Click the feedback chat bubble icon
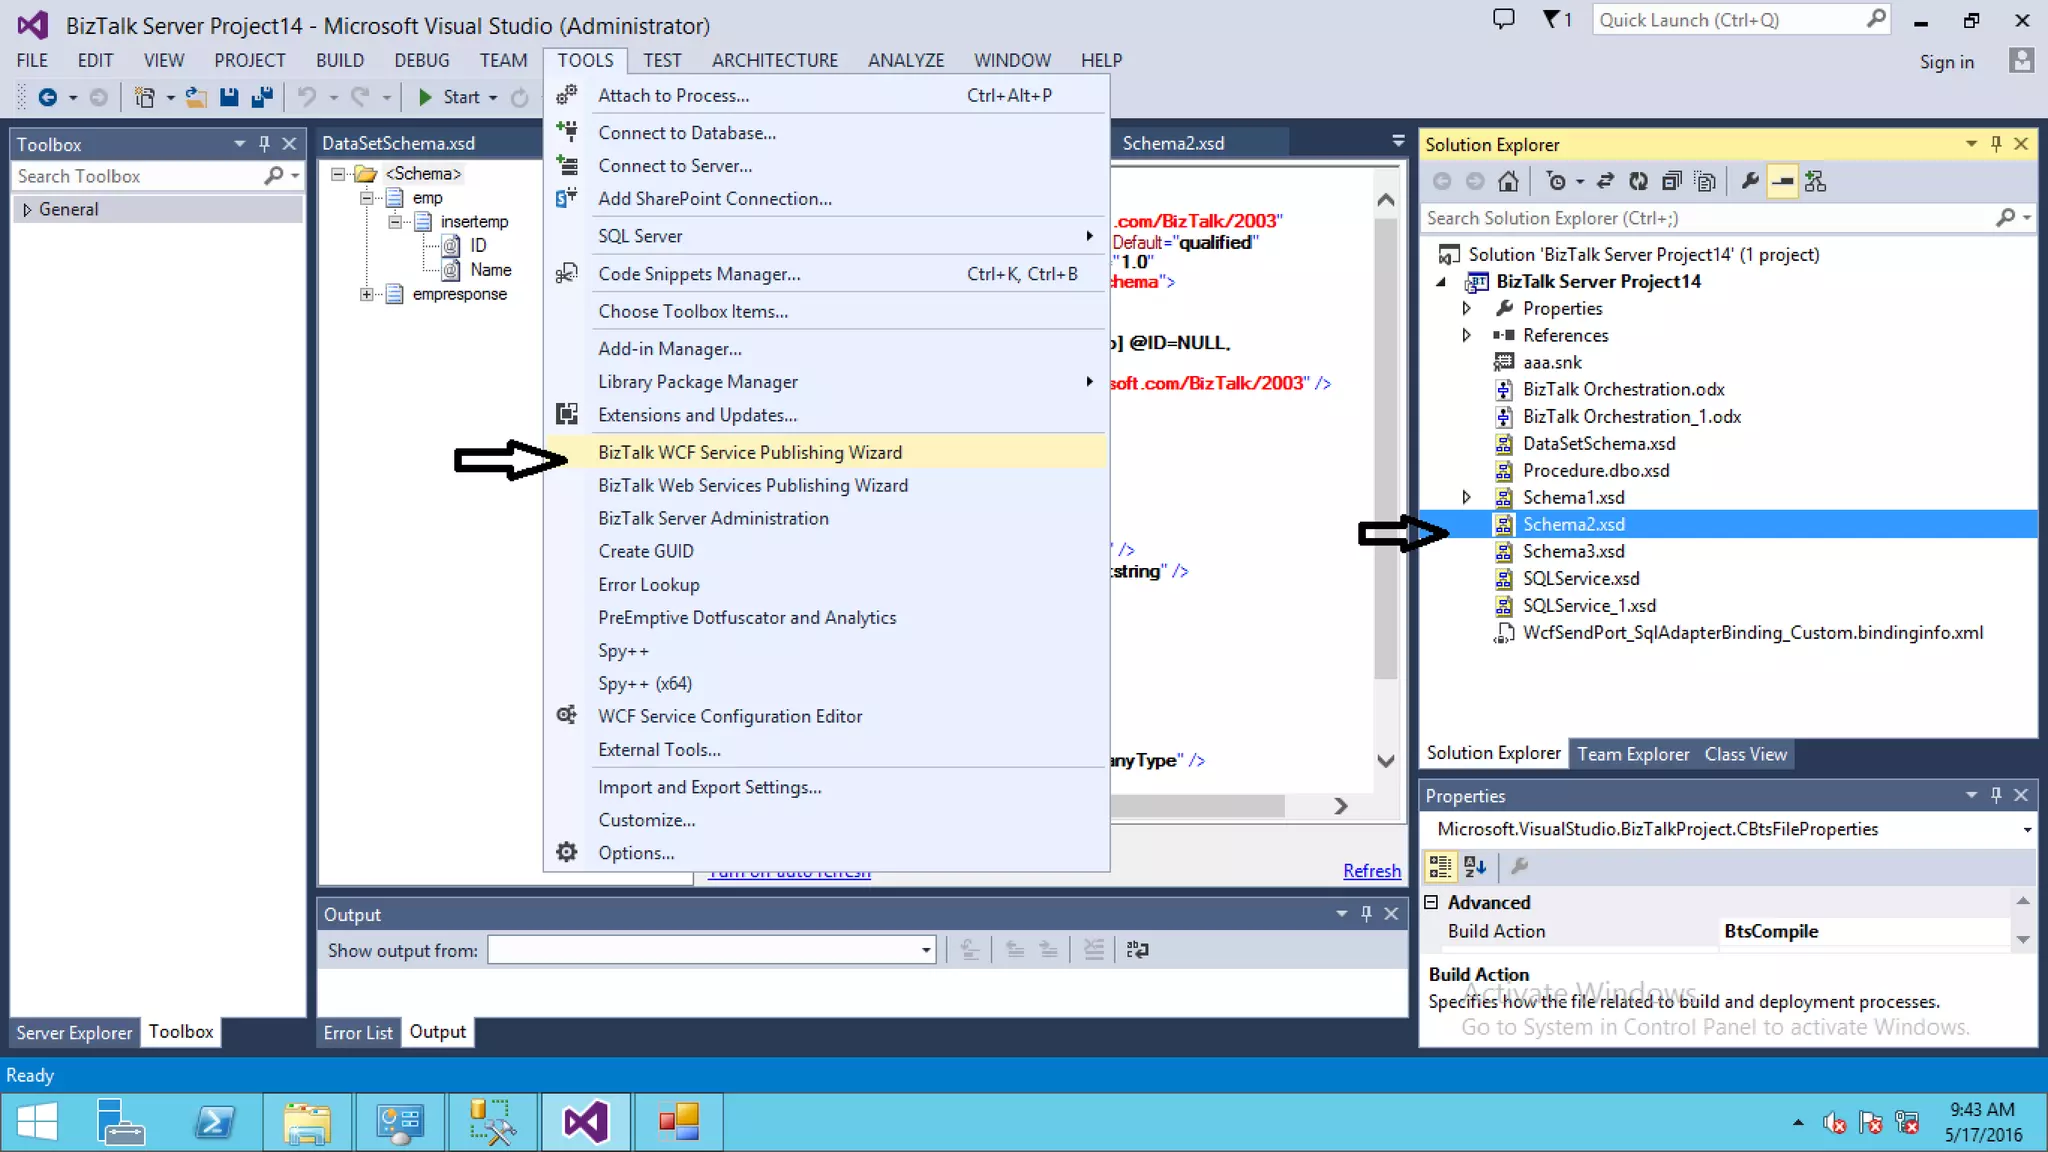Viewport: 2048px width, 1152px height. [x=1503, y=19]
